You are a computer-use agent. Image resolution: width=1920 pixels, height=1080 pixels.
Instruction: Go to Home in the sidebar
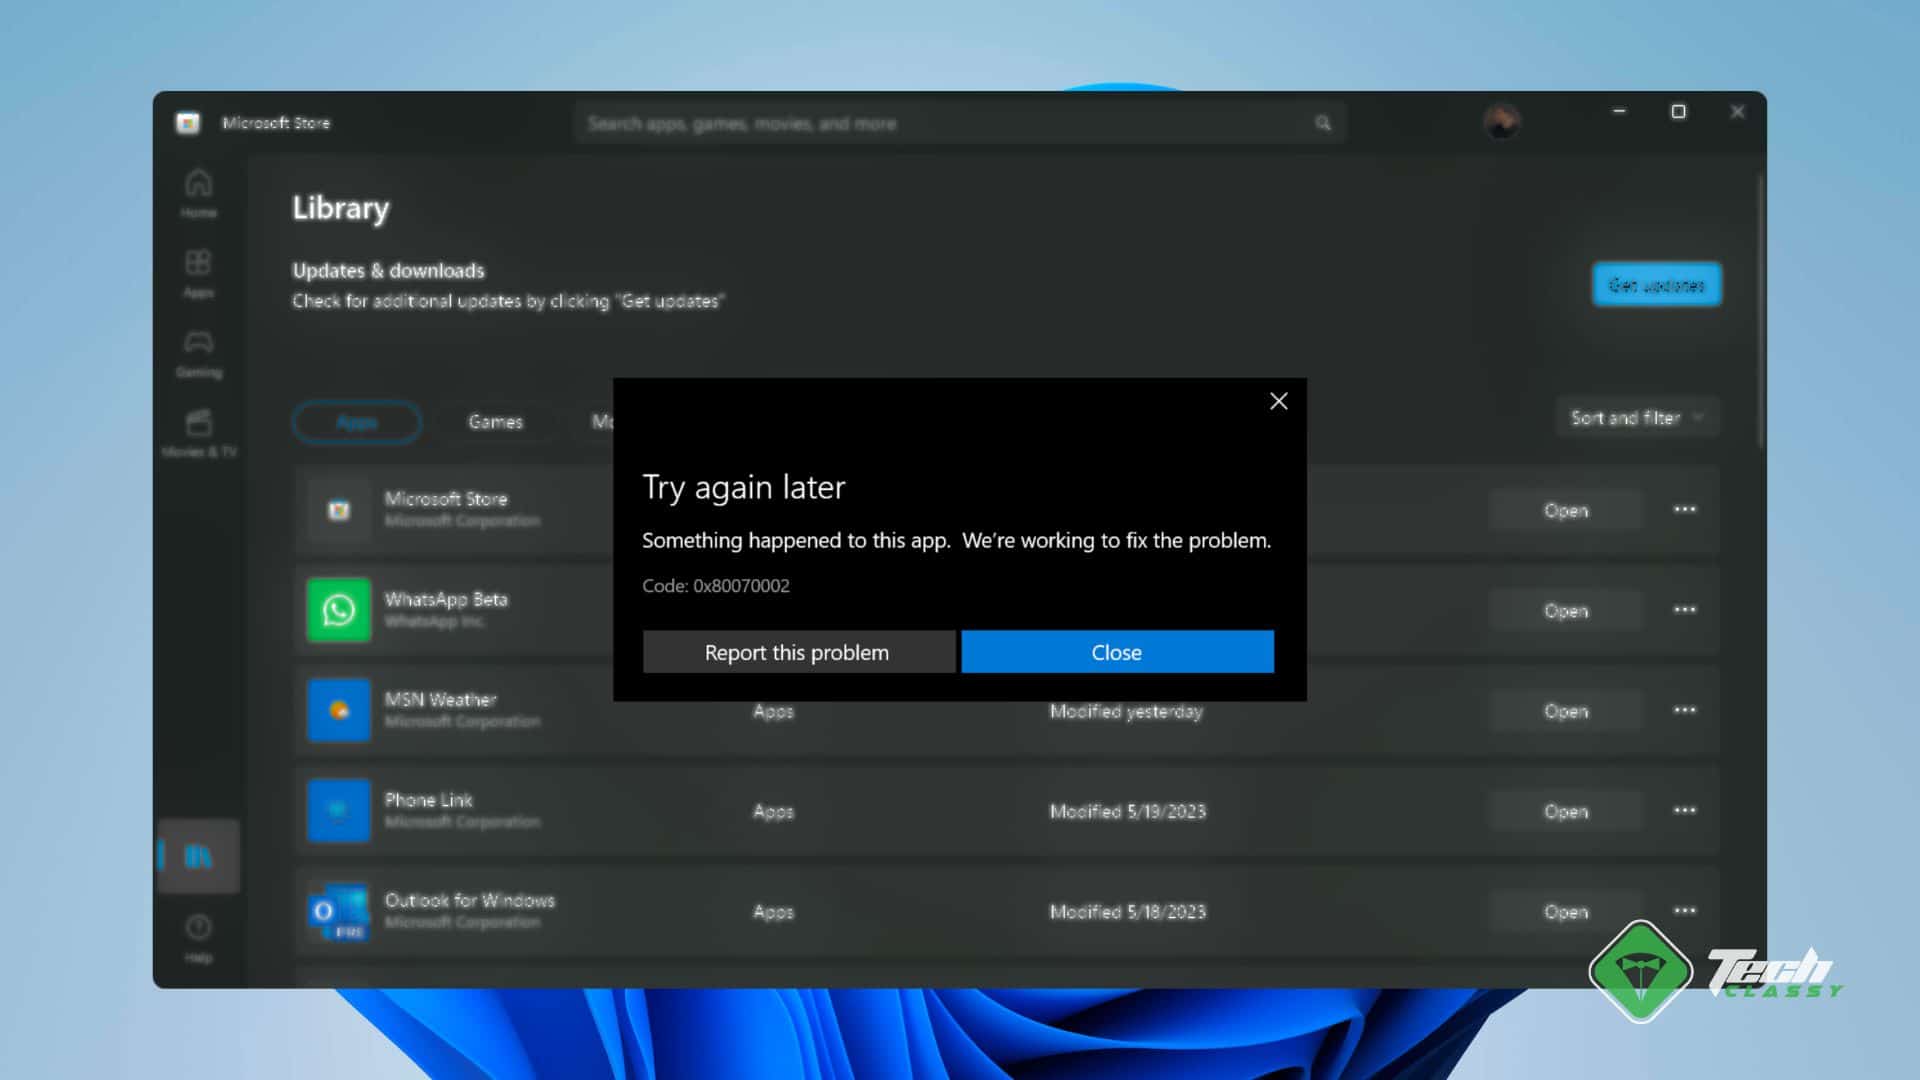click(x=198, y=192)
